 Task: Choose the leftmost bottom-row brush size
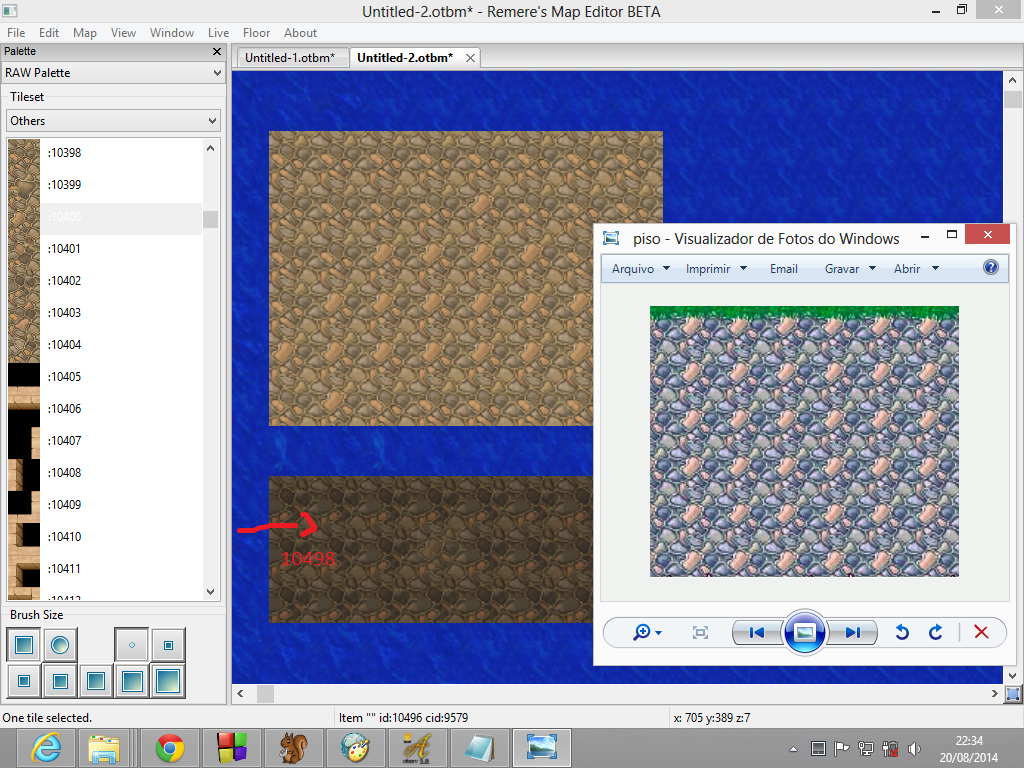click(x=24, y=681)
